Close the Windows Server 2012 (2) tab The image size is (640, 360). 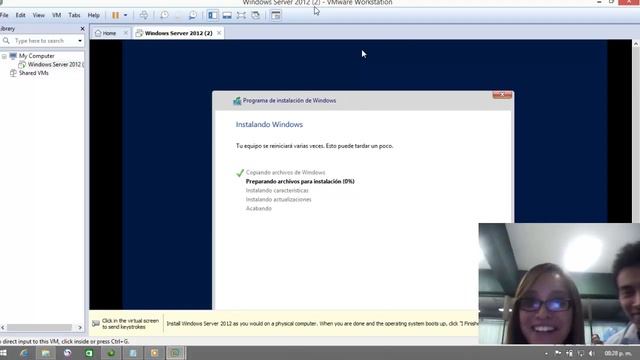pos(219,33)
